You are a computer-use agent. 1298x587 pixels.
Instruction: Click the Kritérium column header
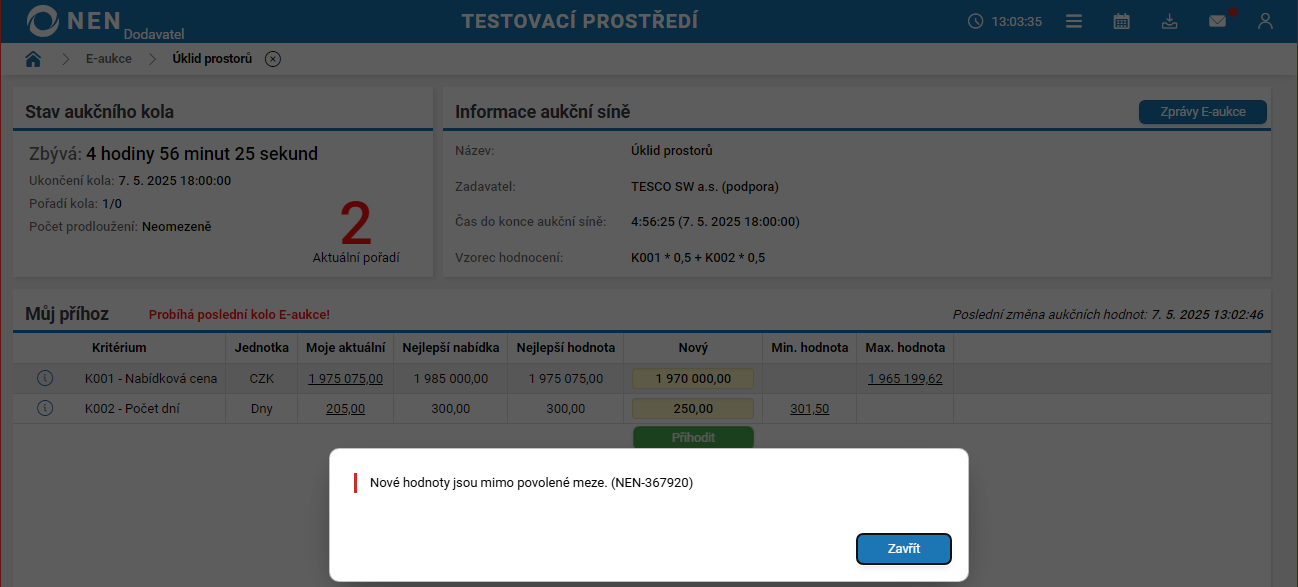(x=119, y=348)
